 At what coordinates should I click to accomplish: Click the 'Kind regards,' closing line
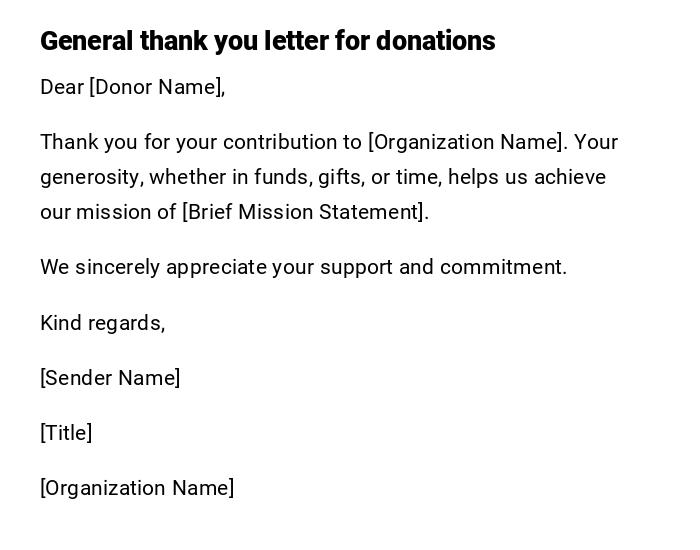(x=102, y=323)
